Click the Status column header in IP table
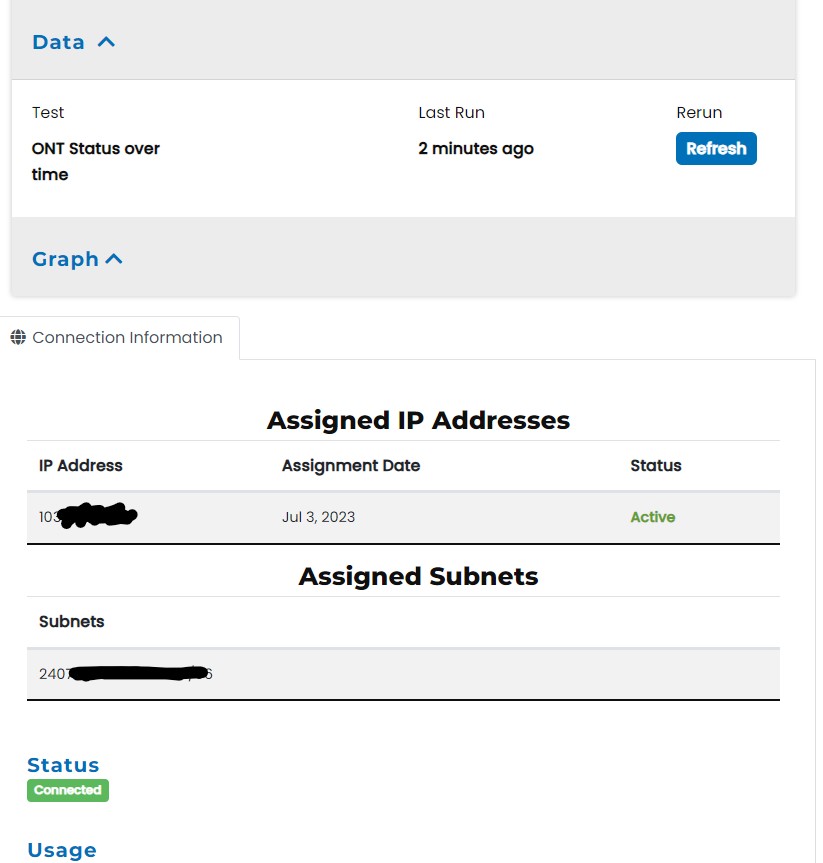This screenshot has height=863, width=823. coord(656,466)
